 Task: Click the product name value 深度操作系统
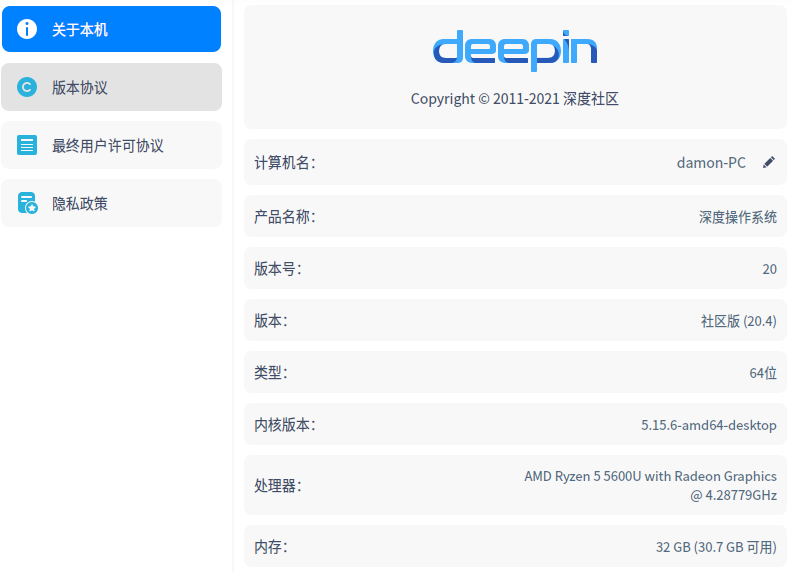click(738, 217)
